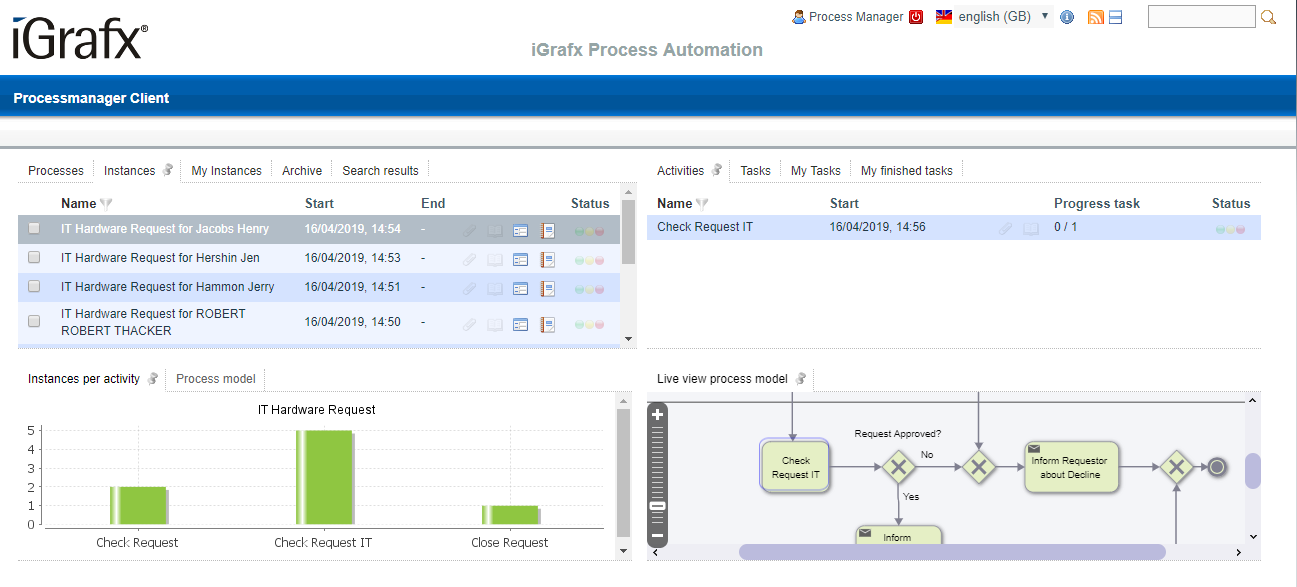Open Name column filter in Activities list

pos(702,204)
